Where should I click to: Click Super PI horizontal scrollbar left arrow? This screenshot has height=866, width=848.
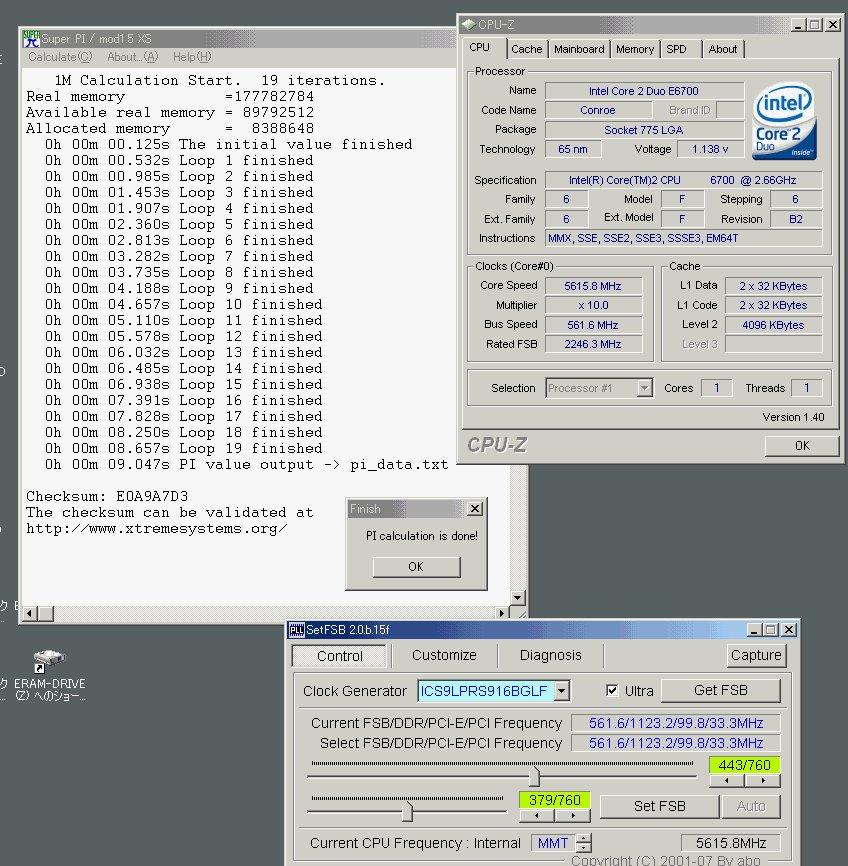[x=29, y=613]
